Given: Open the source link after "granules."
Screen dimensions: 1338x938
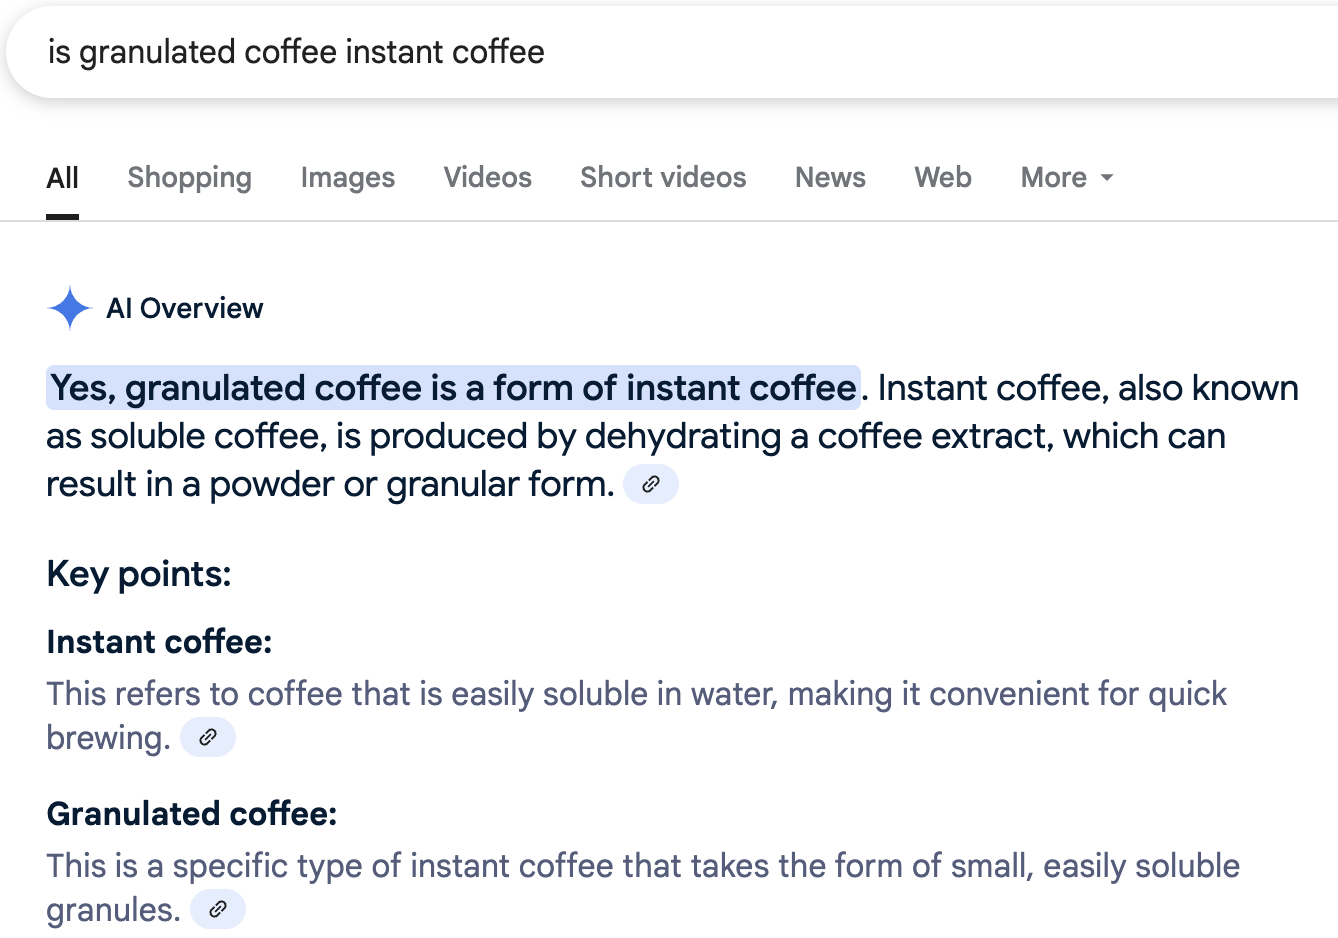Looking at the screenshot, I should (x=218, y=910).
